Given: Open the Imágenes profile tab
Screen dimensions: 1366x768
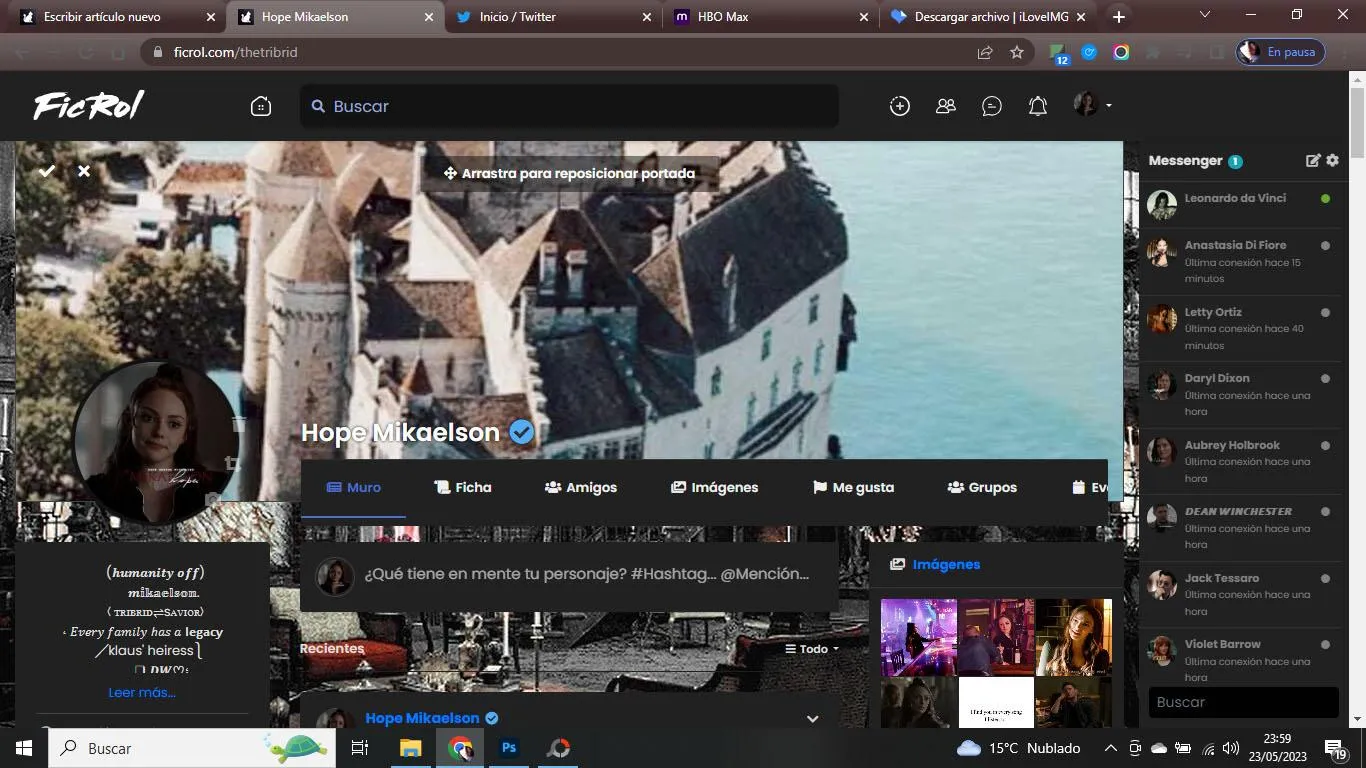Looking at the screenshot, I should coord(714,488).
